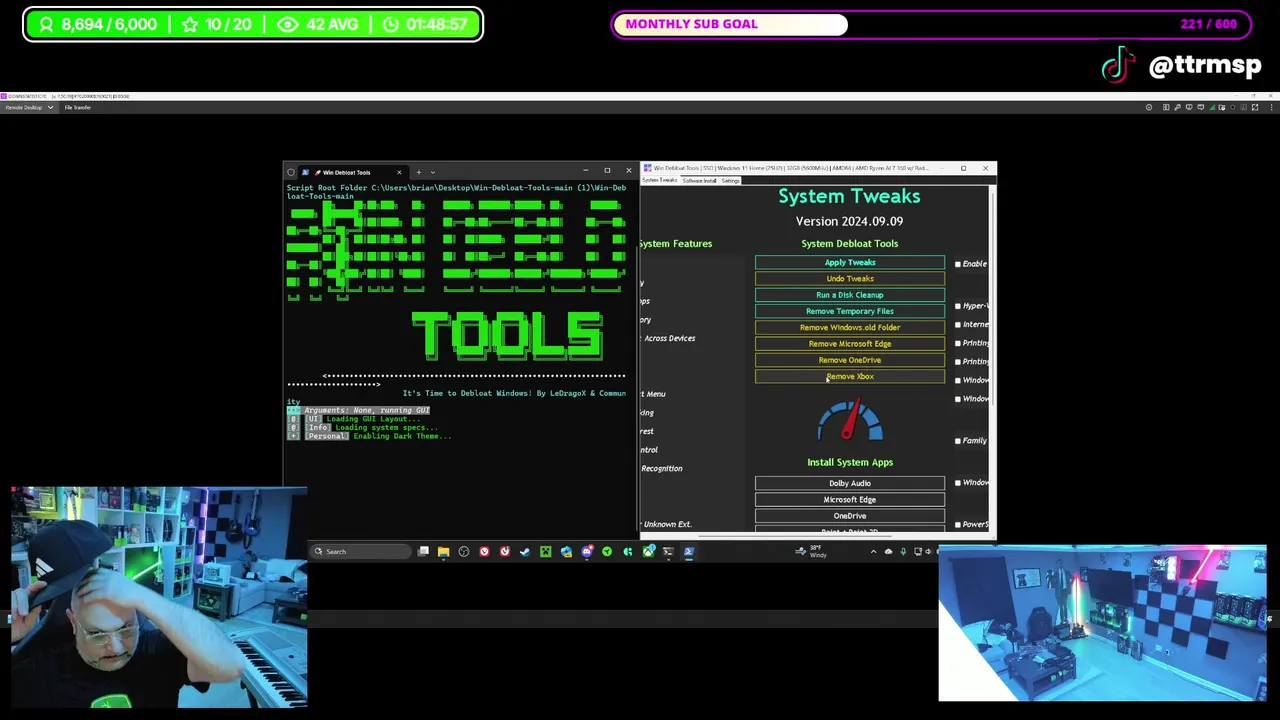Click the System Debloat Tools heading
This screenshot has height=720, width=1280.
point(850,244)
